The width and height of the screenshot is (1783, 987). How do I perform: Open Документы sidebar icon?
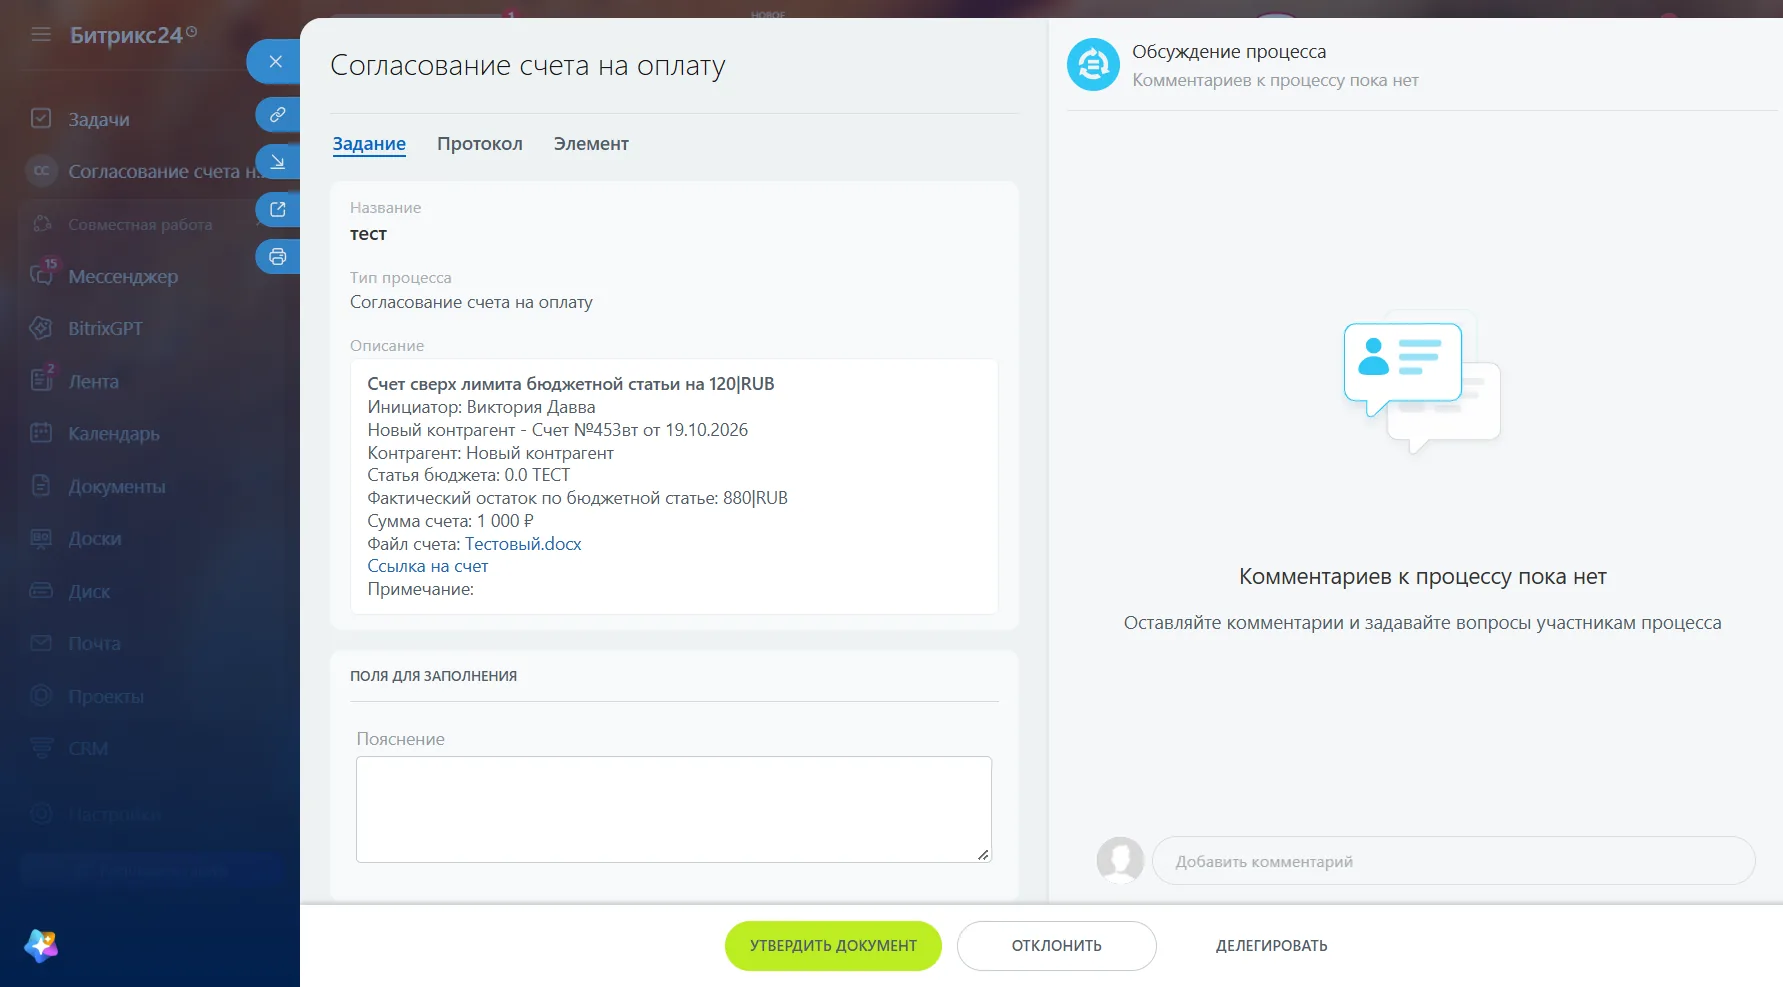click(41, 486)
